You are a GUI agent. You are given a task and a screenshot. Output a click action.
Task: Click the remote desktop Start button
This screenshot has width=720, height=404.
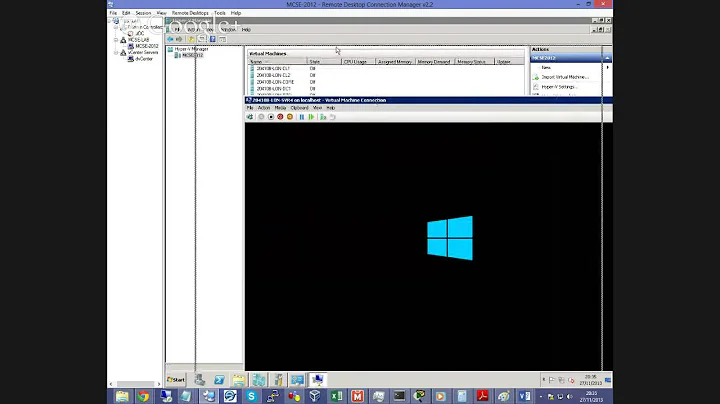click(x=176, y=380)
